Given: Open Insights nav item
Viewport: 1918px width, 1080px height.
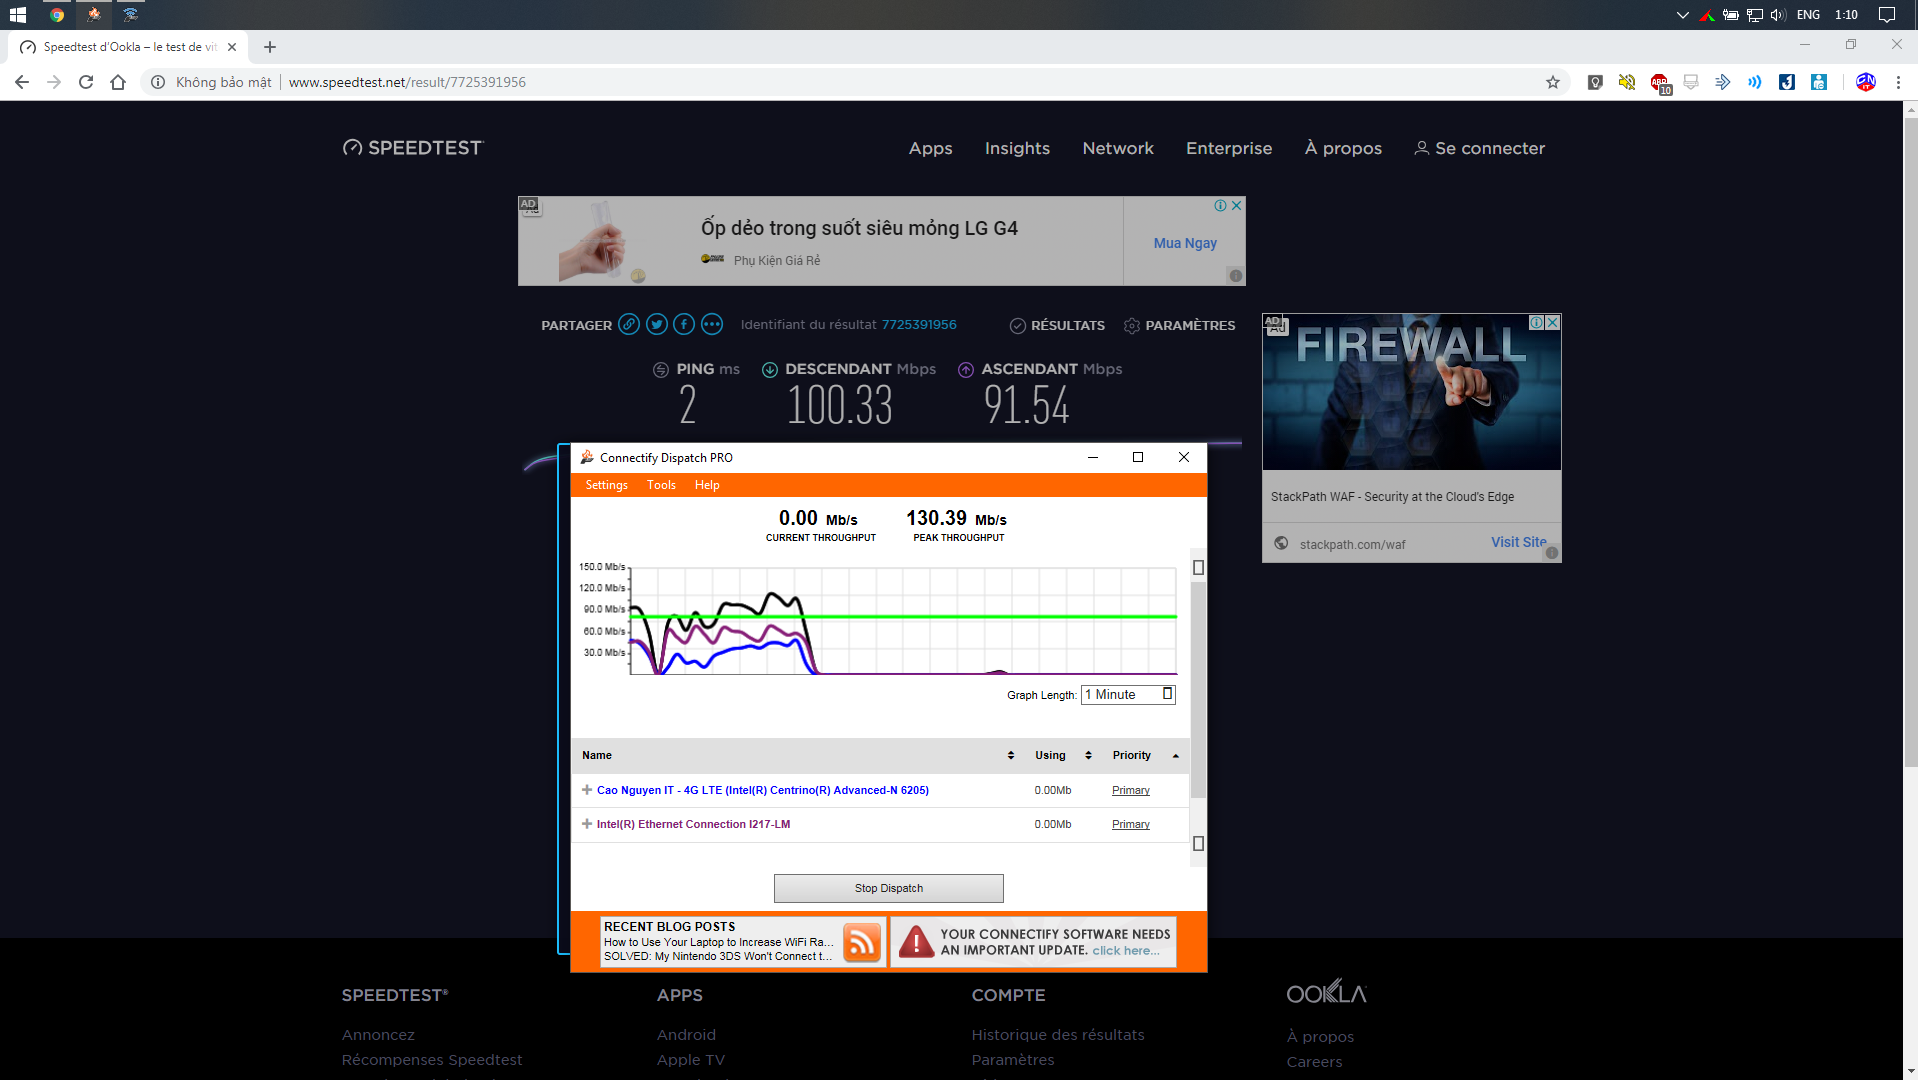Looking at the screenshot, I should (x=1017, y=148).
